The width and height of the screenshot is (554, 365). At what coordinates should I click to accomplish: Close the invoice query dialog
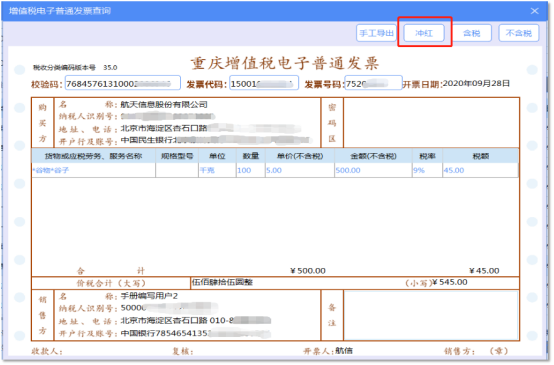click(535, 11)
